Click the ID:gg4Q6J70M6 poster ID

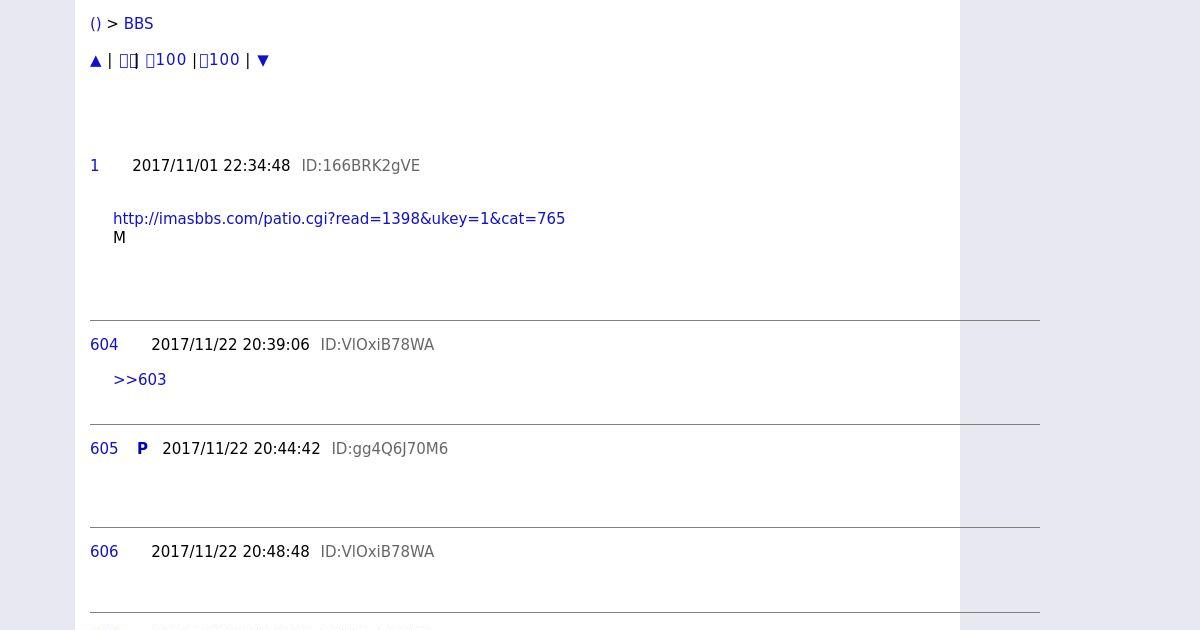point(390,449)
